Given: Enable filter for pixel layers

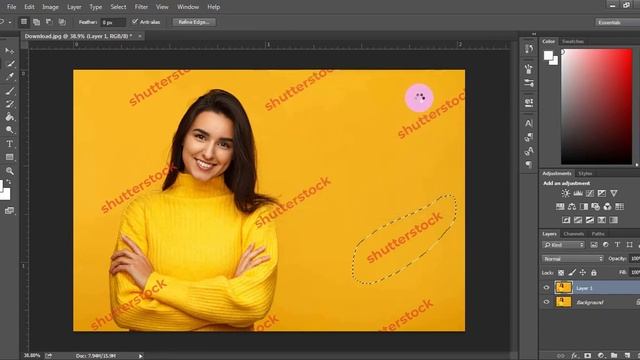Looking at the screenshot, I should 594,244.
